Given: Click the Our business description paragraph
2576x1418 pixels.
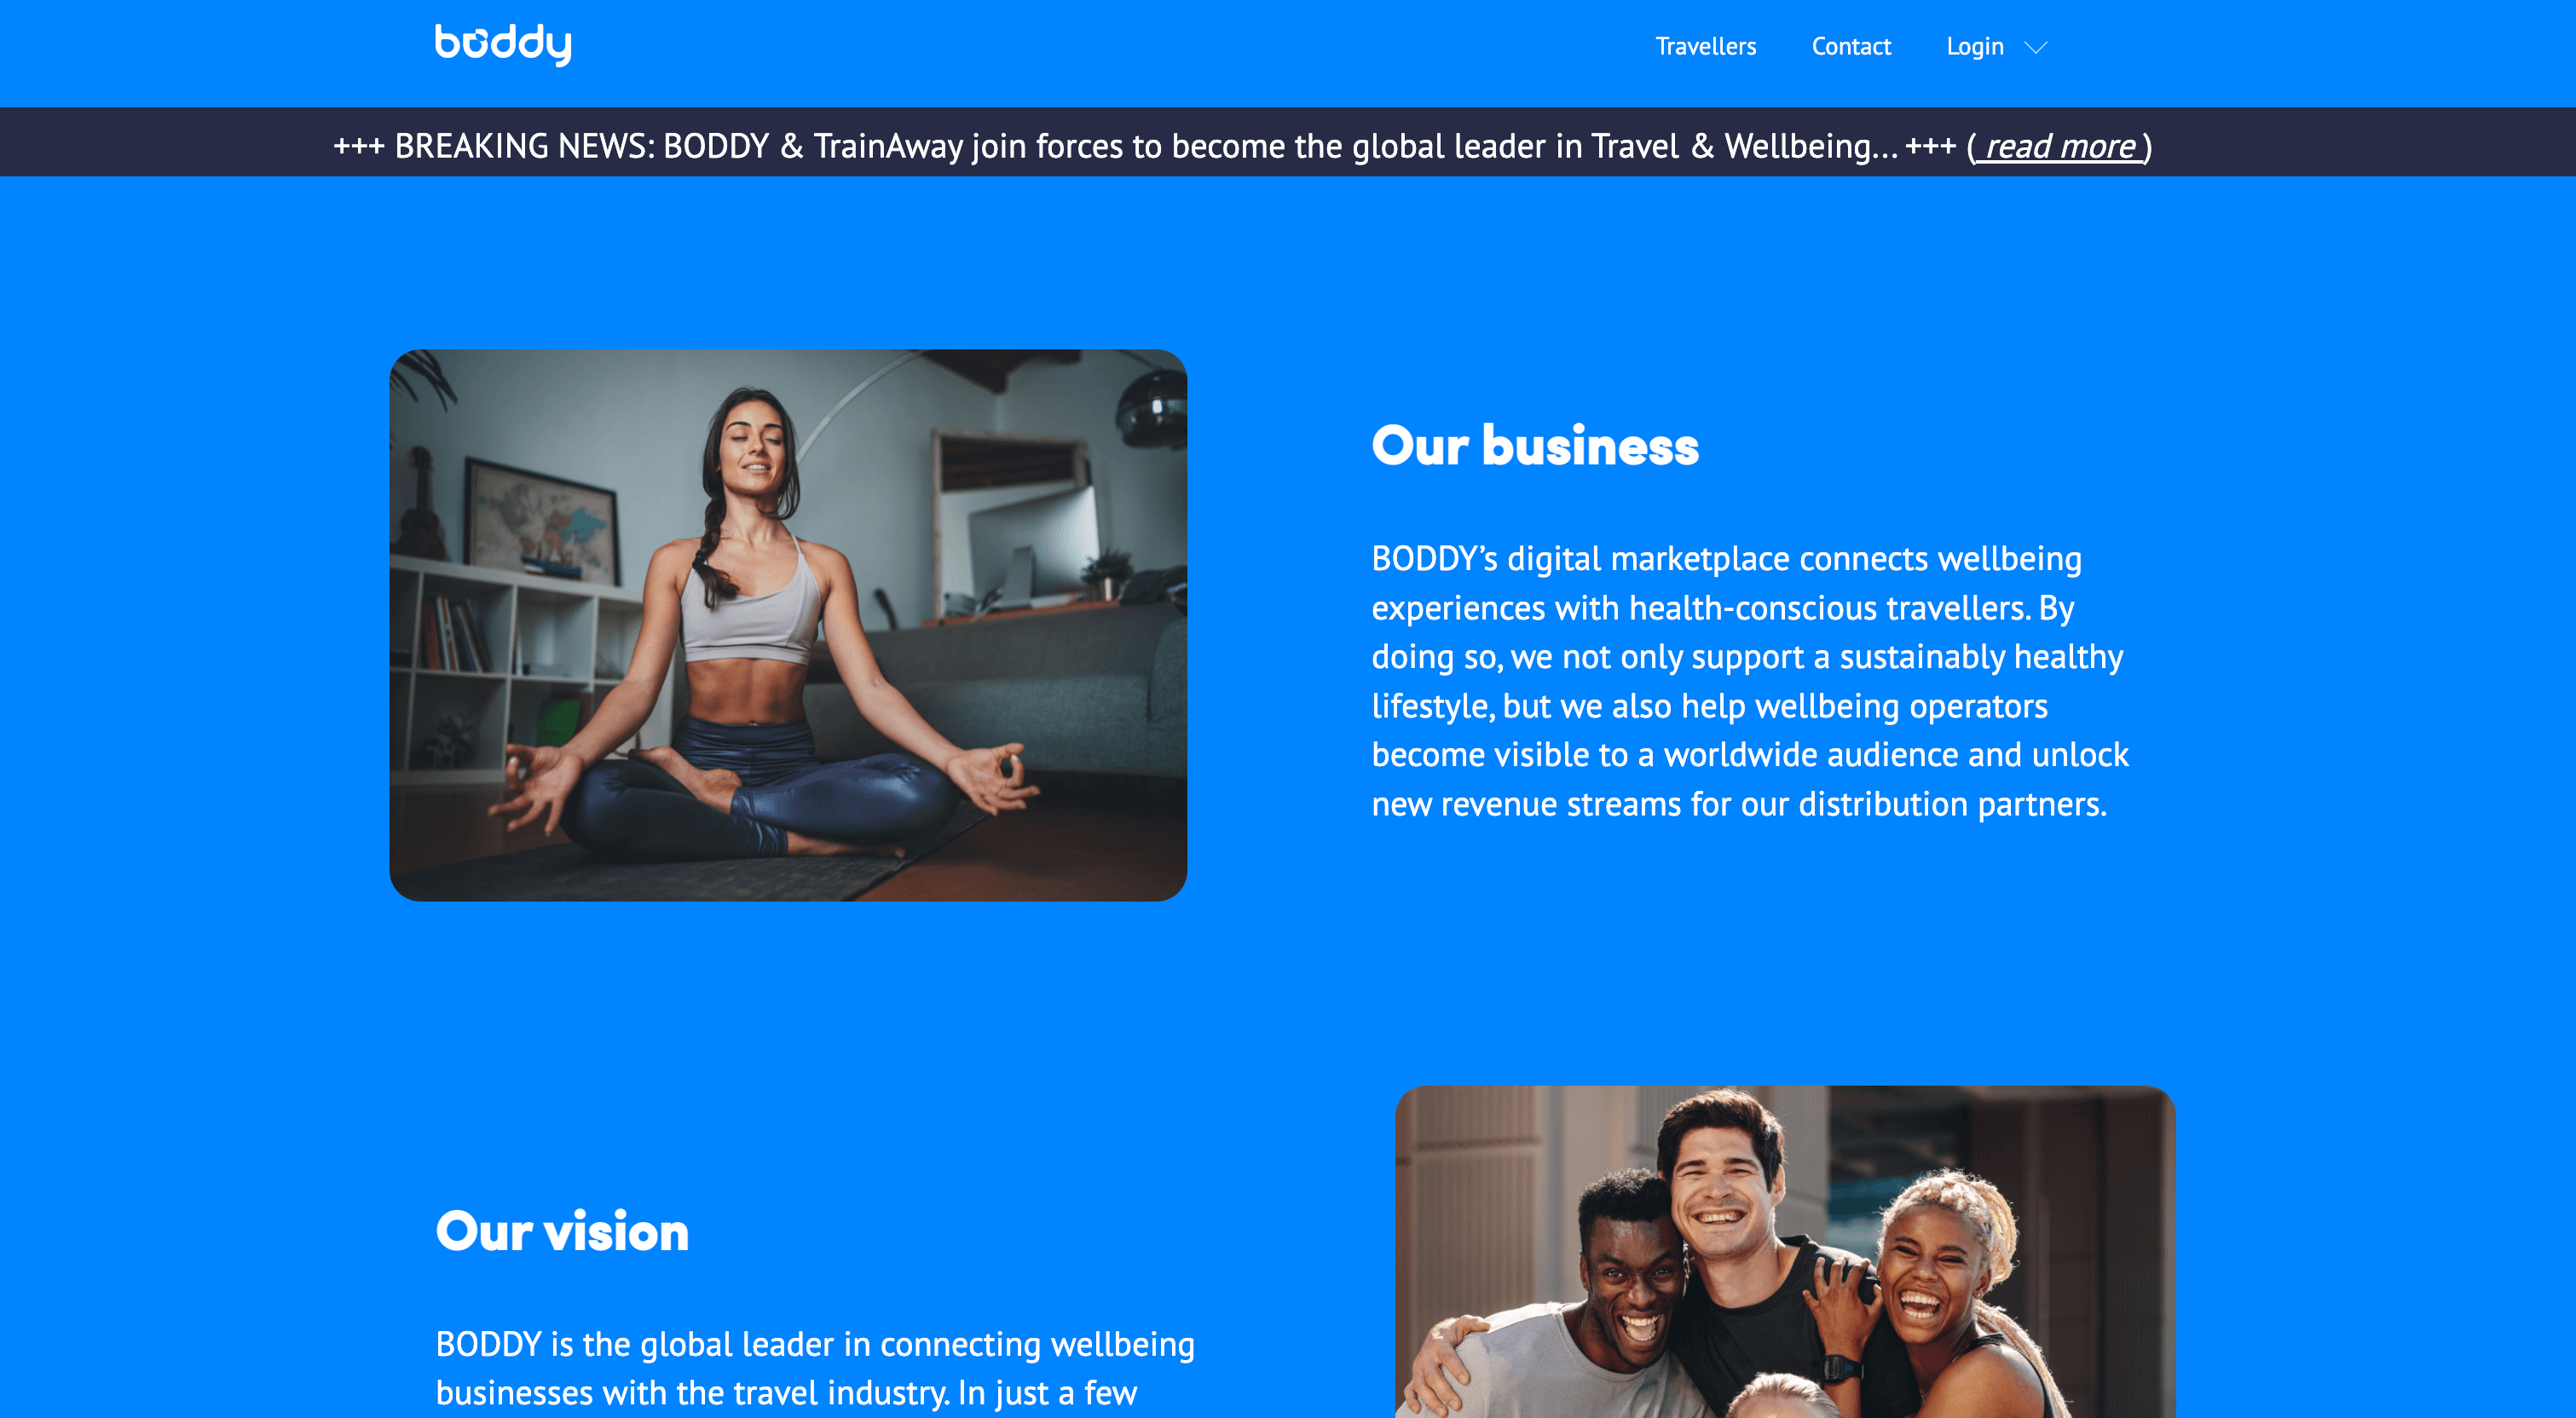Looking at the screenshot, I should 1749,681.
